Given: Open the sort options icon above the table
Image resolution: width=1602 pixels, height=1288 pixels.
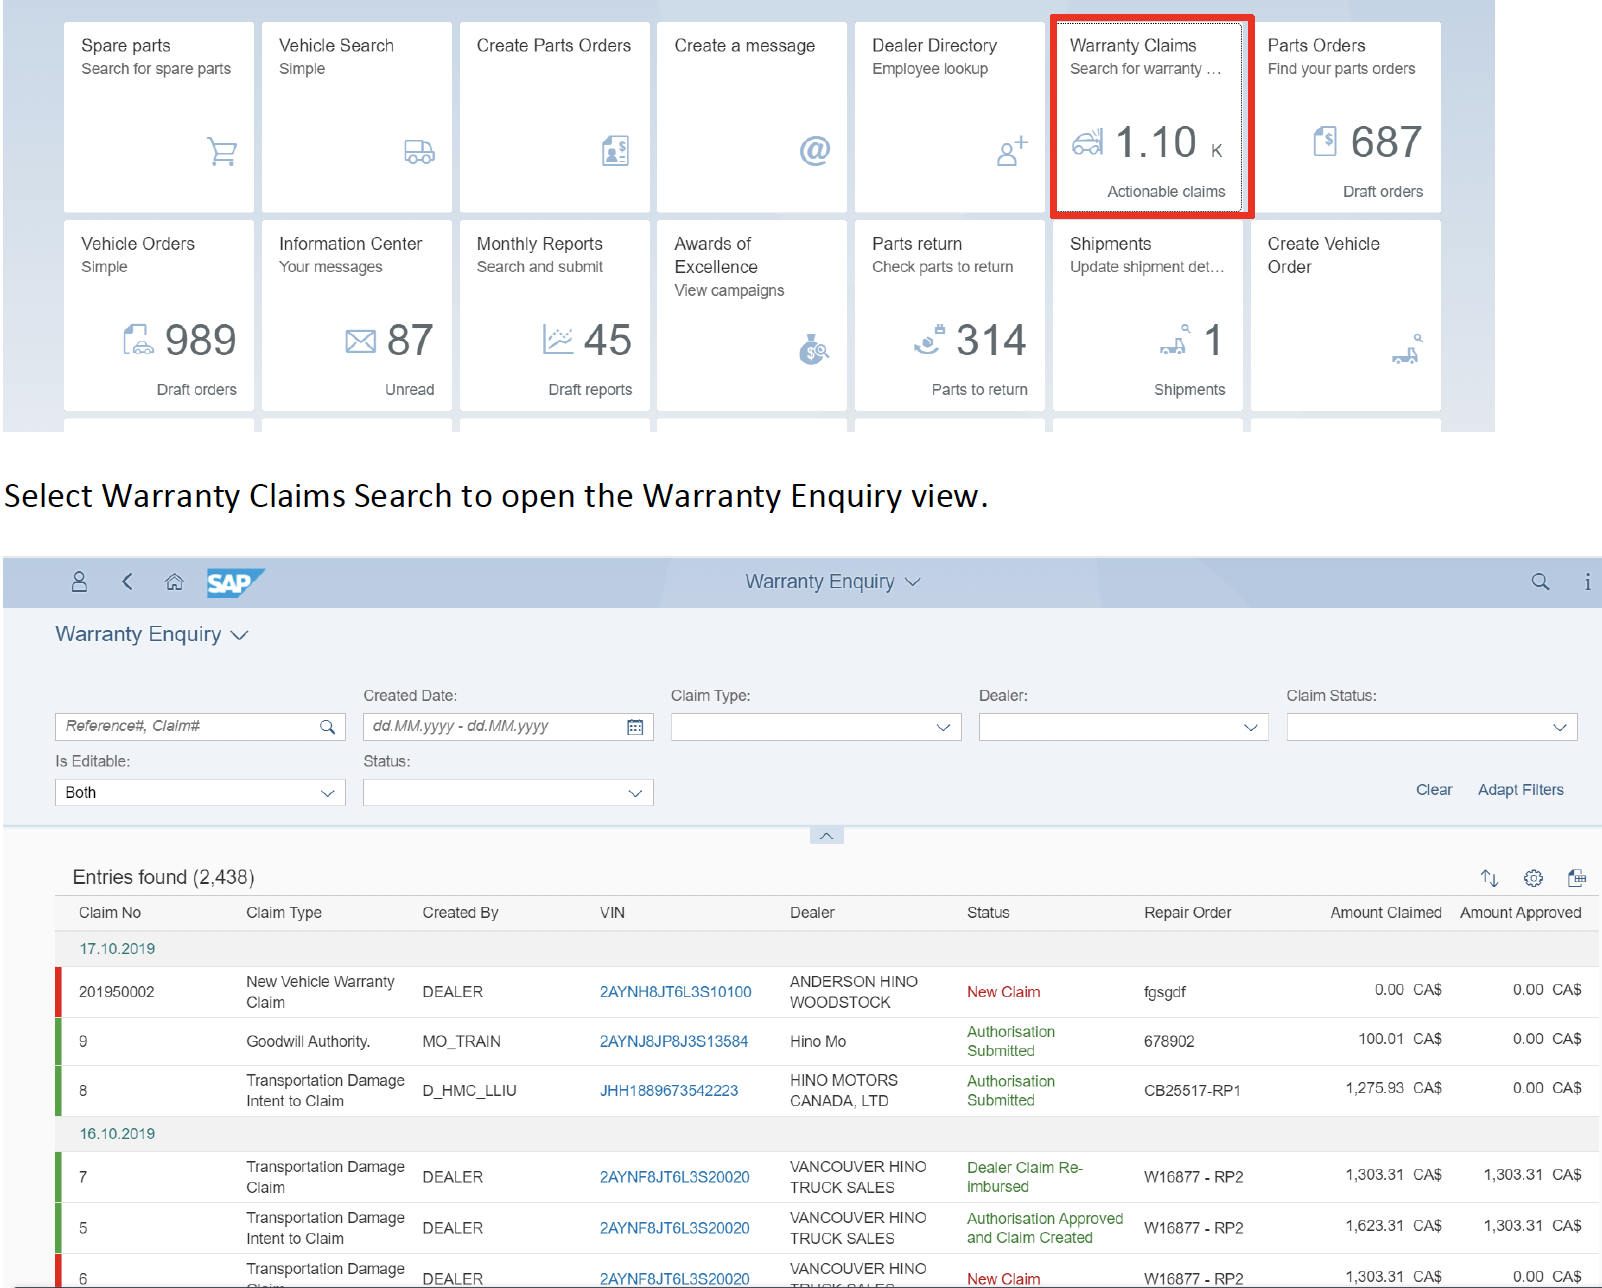Looking at the screenshot, I should coord(1490,878).
